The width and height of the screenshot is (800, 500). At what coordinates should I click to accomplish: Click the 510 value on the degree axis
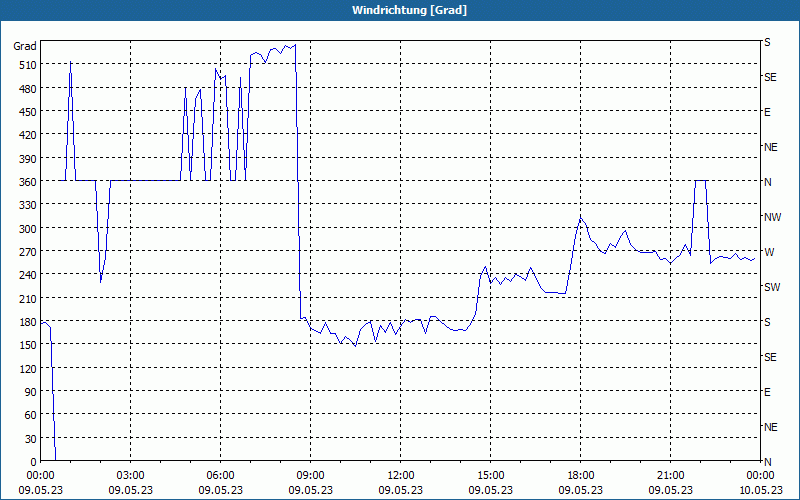tap(28, 65)
